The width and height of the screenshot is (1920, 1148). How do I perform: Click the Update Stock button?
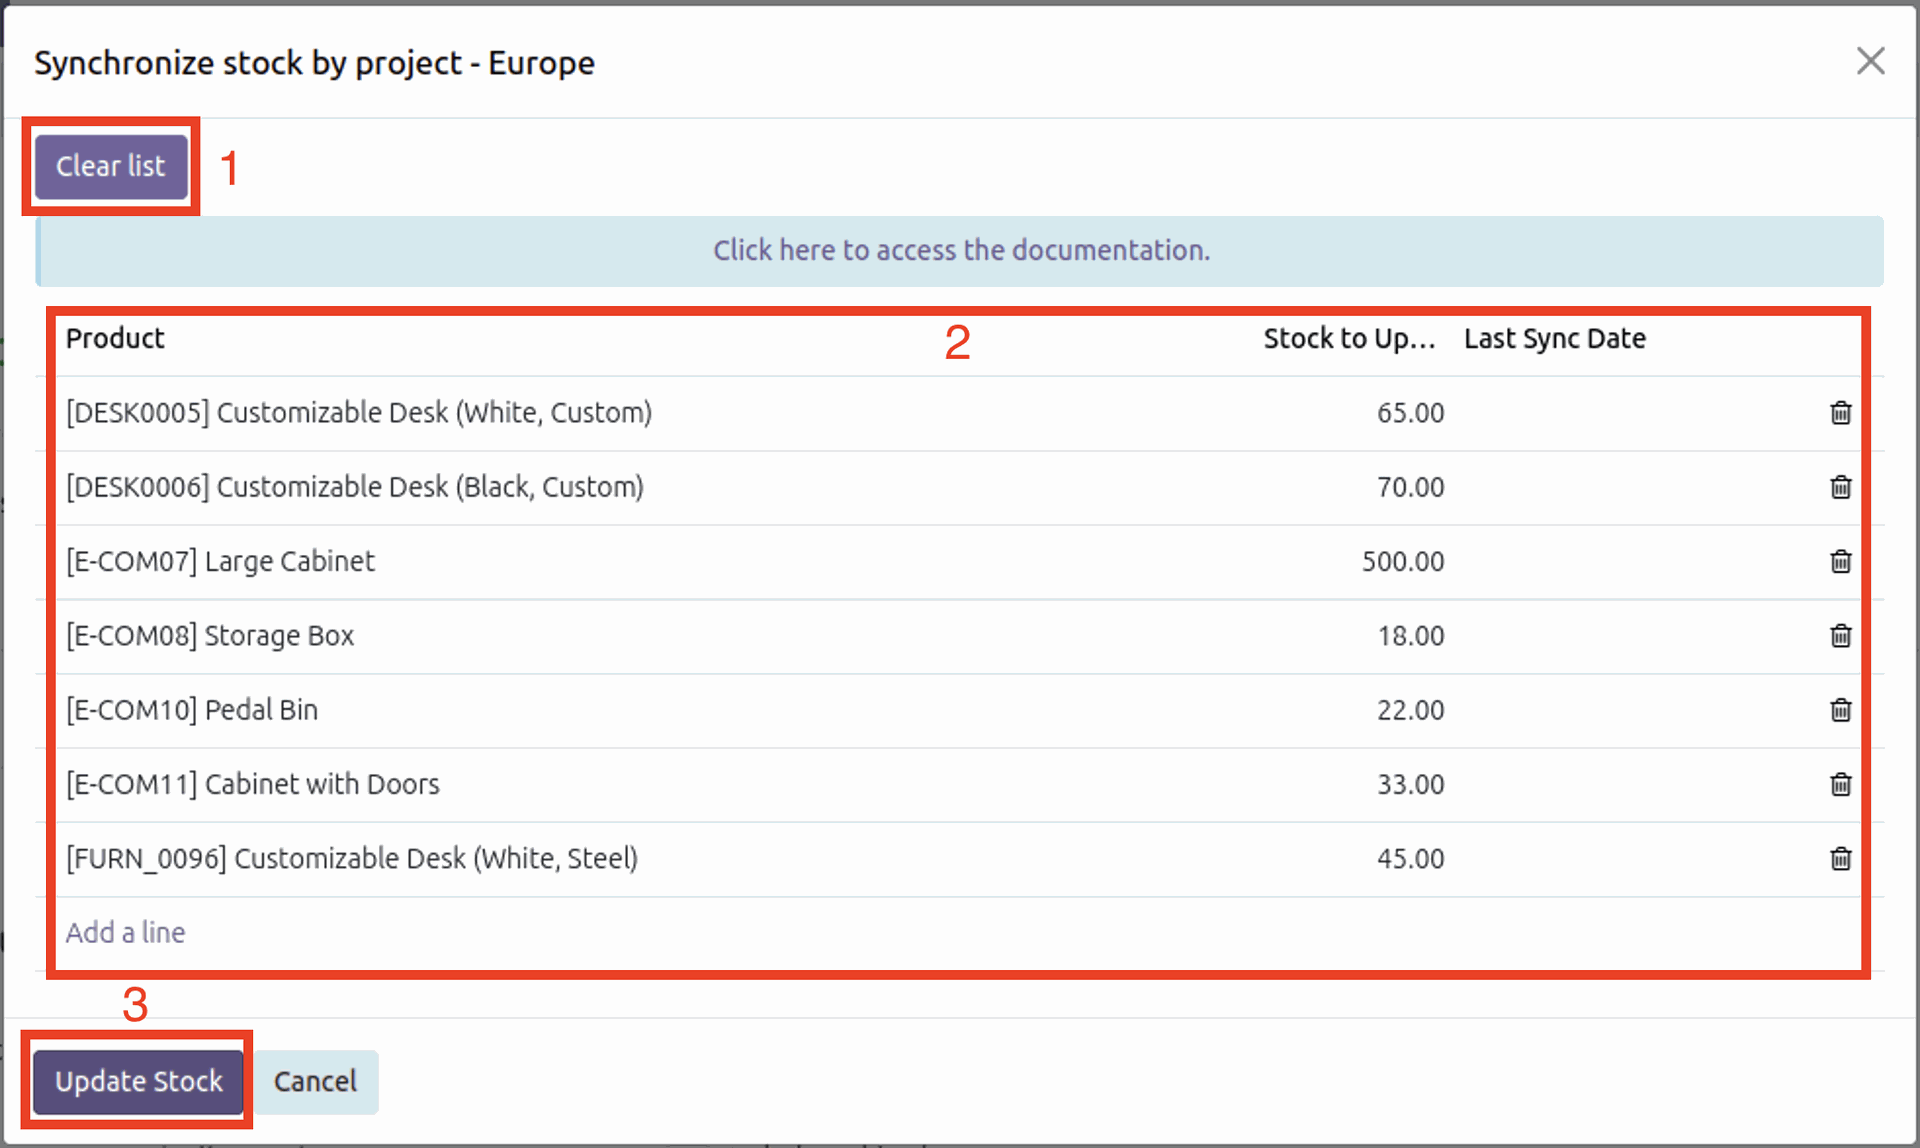click(x=138, y=1081)
